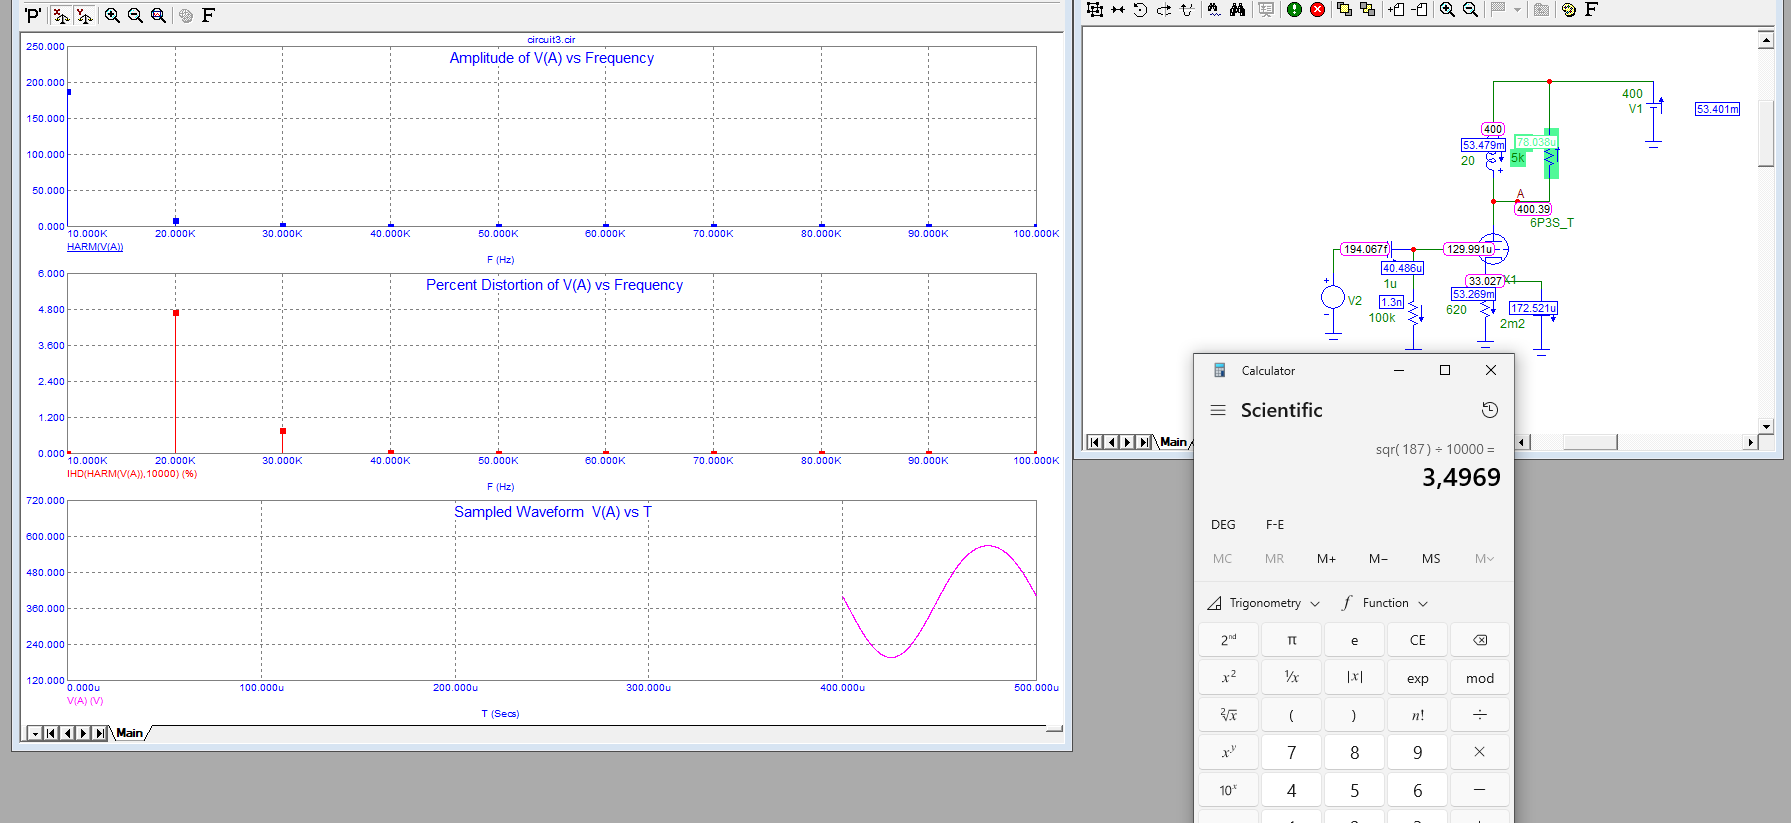Click the IHD(HARM(V(A)),10000) (%) trace label
1791x823 pixels.
132,474
